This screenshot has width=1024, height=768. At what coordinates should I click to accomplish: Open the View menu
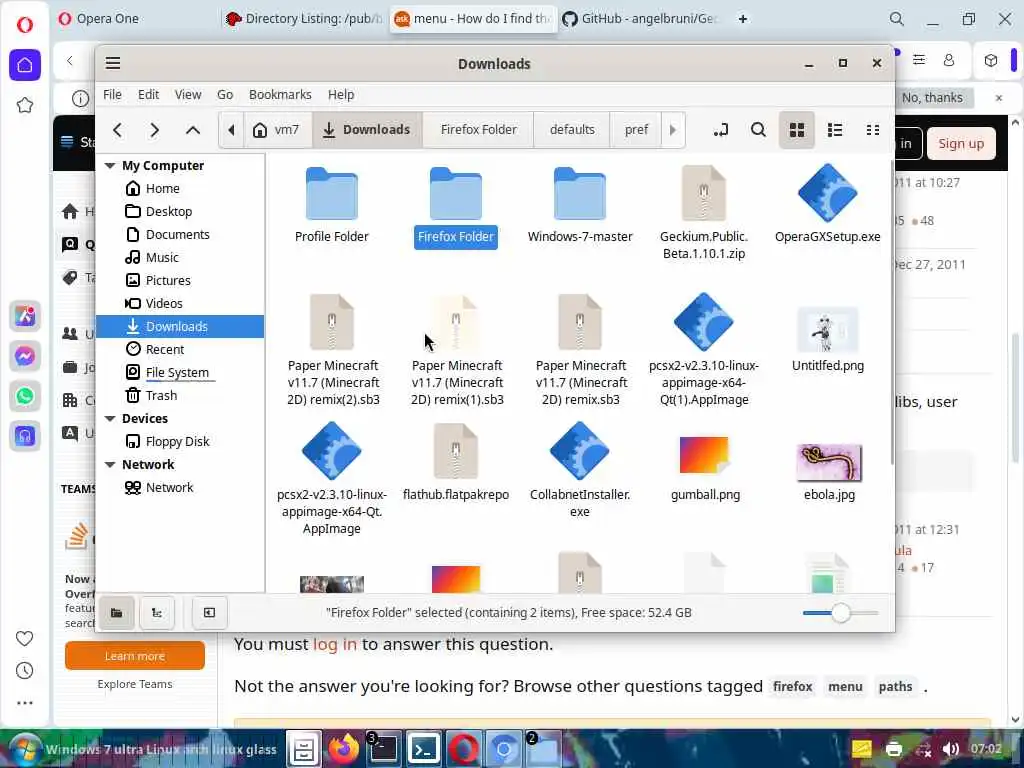point(187,95)
